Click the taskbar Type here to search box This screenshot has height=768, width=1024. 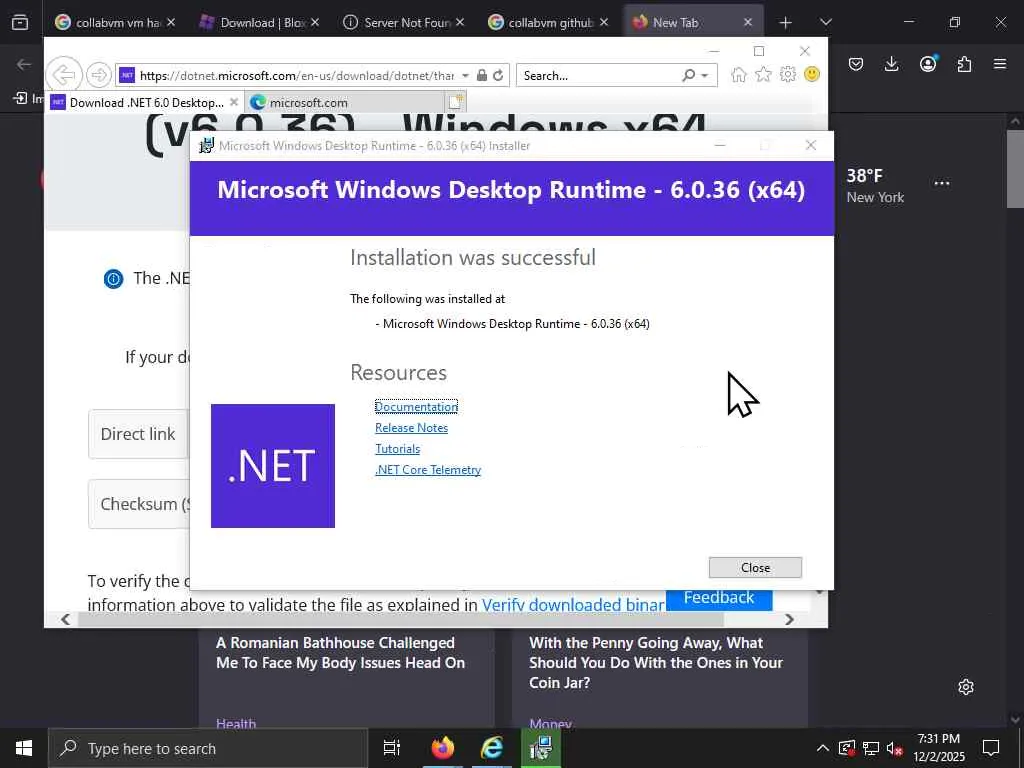point(208,748)
